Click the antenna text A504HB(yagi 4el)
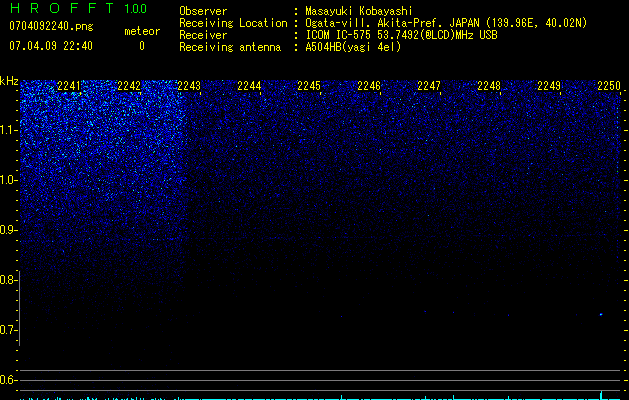Image resolution: width=629 pixels, height=400 pixels. [353, 47]
